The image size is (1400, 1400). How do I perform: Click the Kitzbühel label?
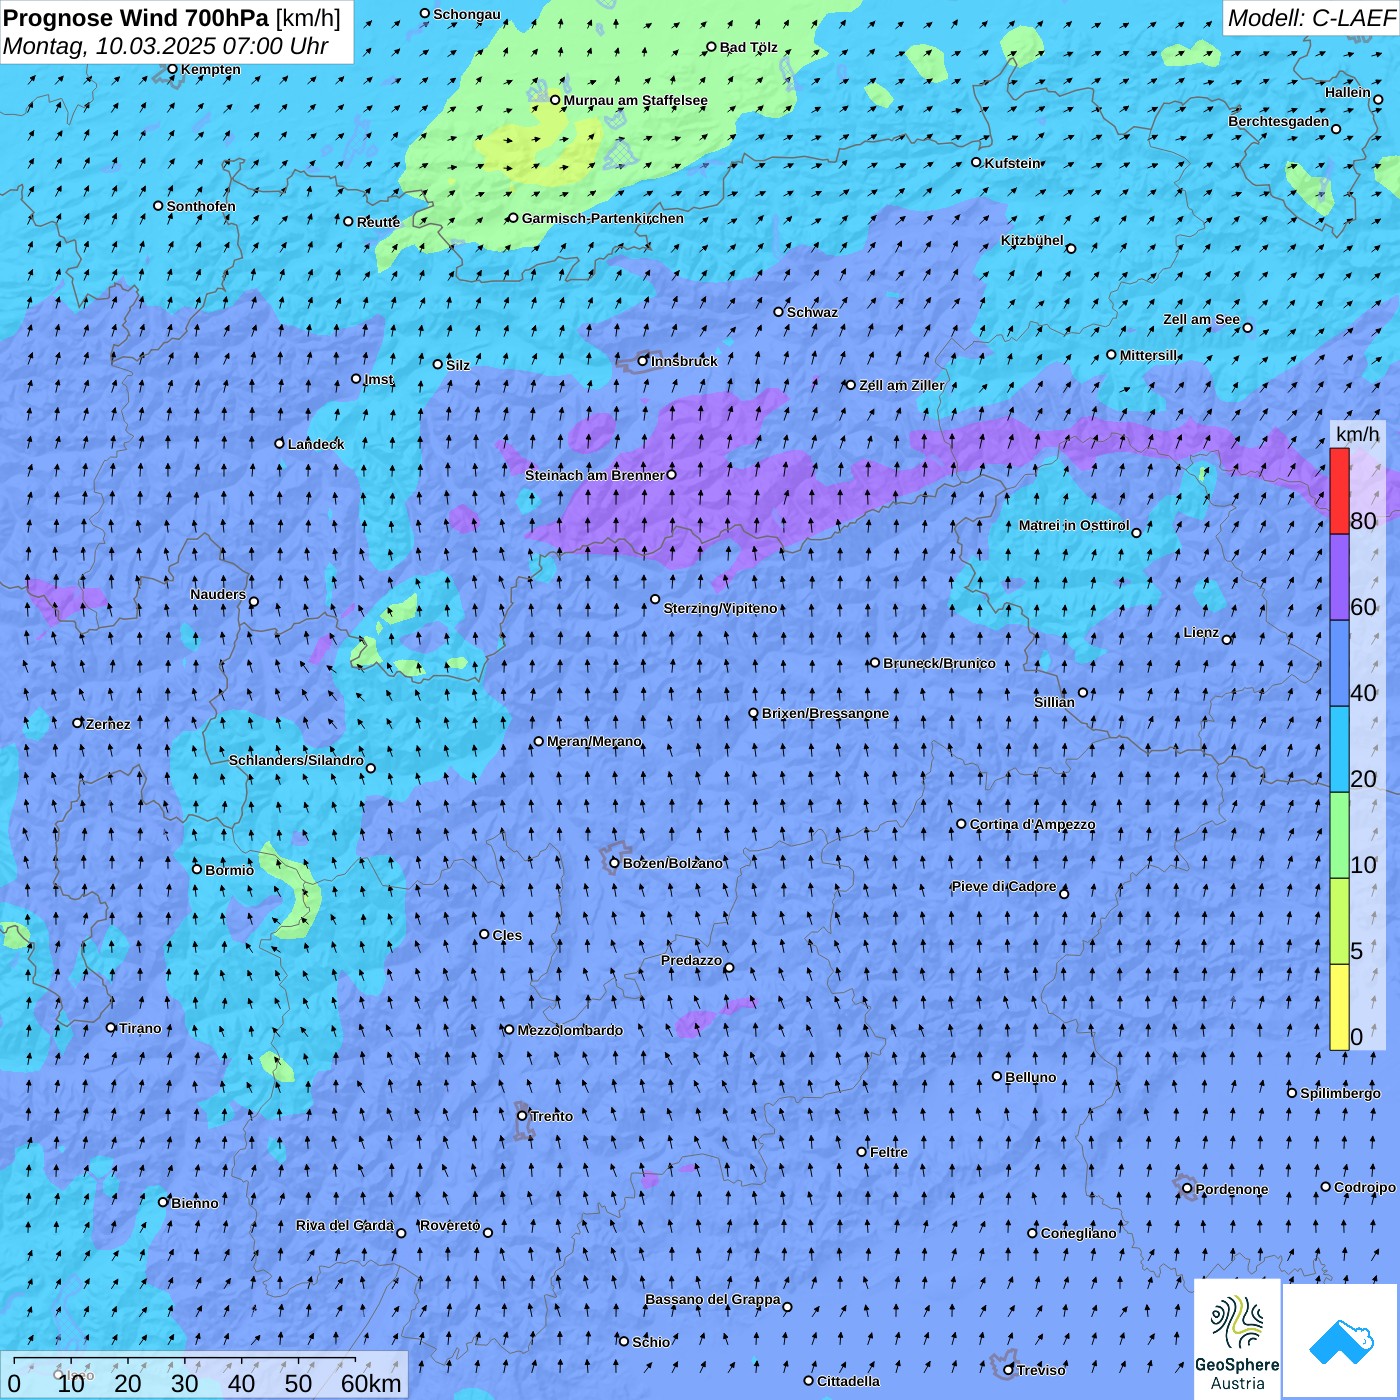pyautogui.click(x=1032, y=240)
